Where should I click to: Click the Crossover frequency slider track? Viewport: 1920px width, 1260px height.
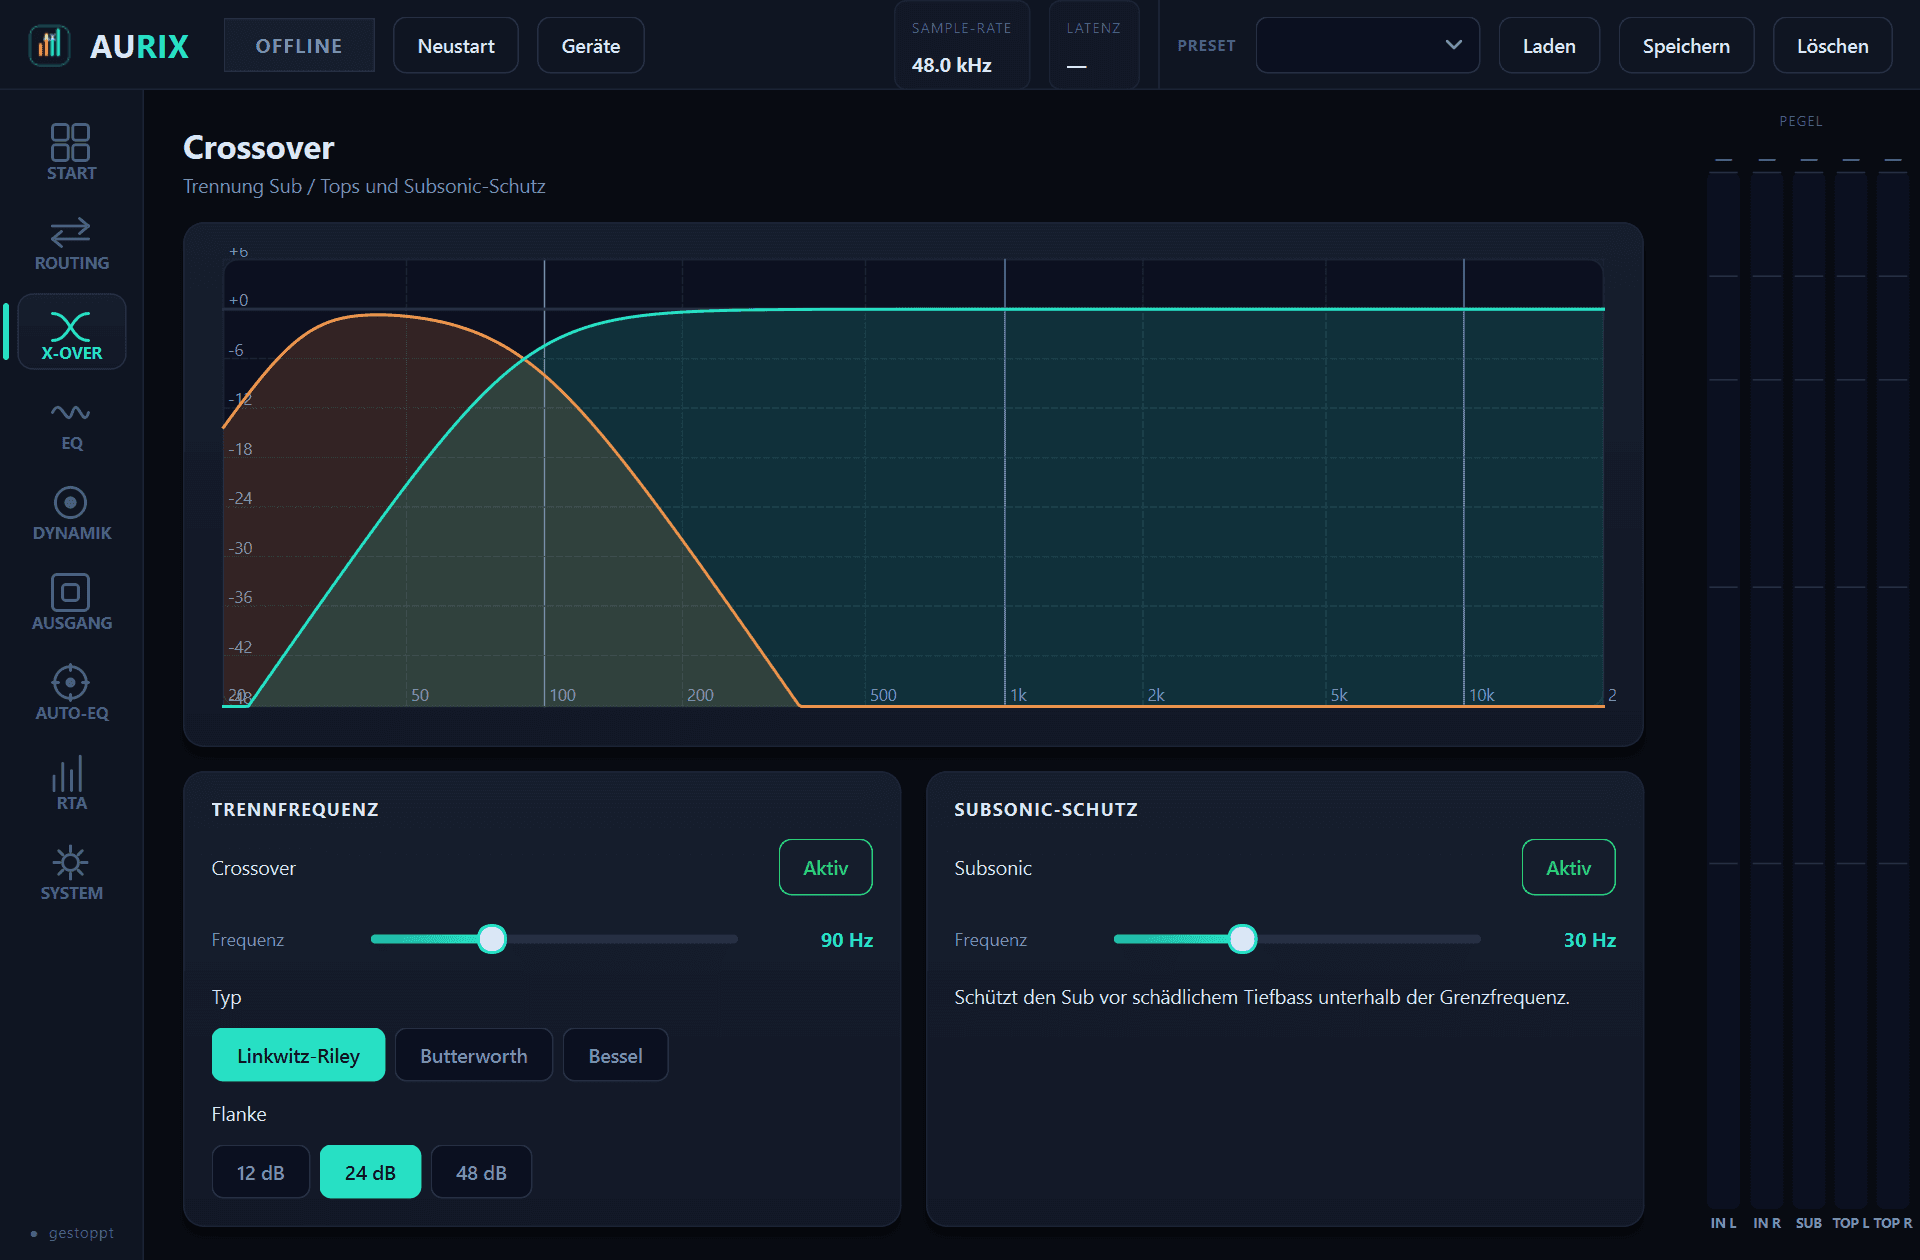click(554, 939)
